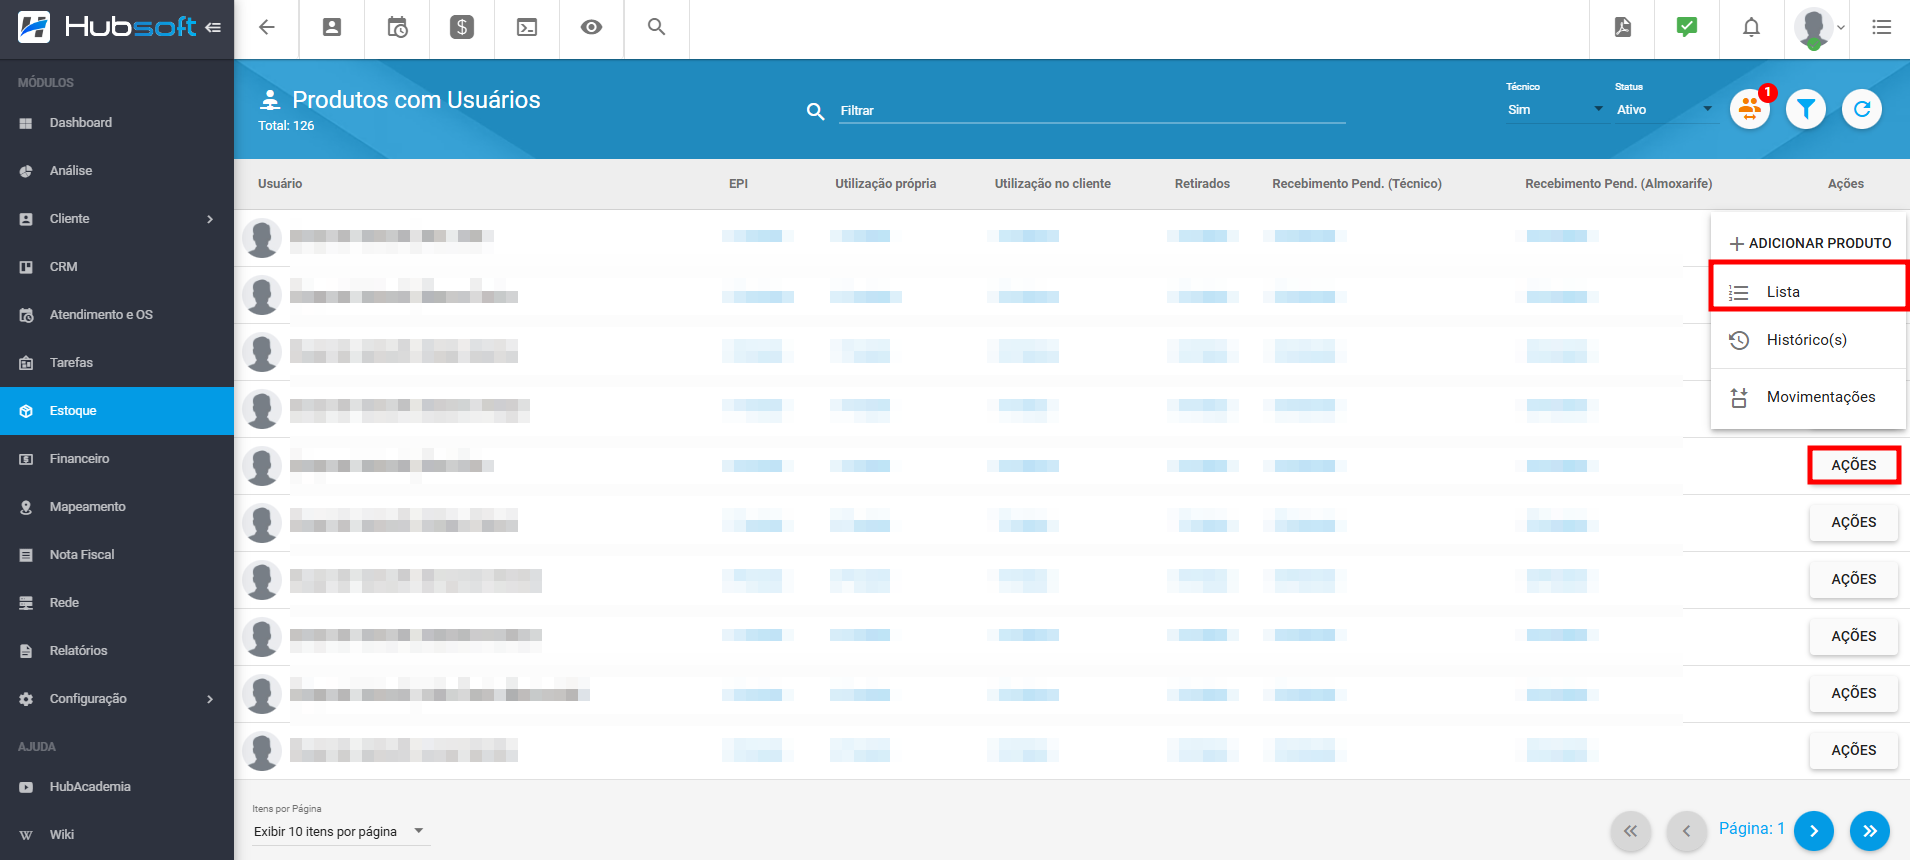This screenshot has height=860, width=1910.
Task: Open the list menu icon at top right
Action: (x=1881, y=27)
